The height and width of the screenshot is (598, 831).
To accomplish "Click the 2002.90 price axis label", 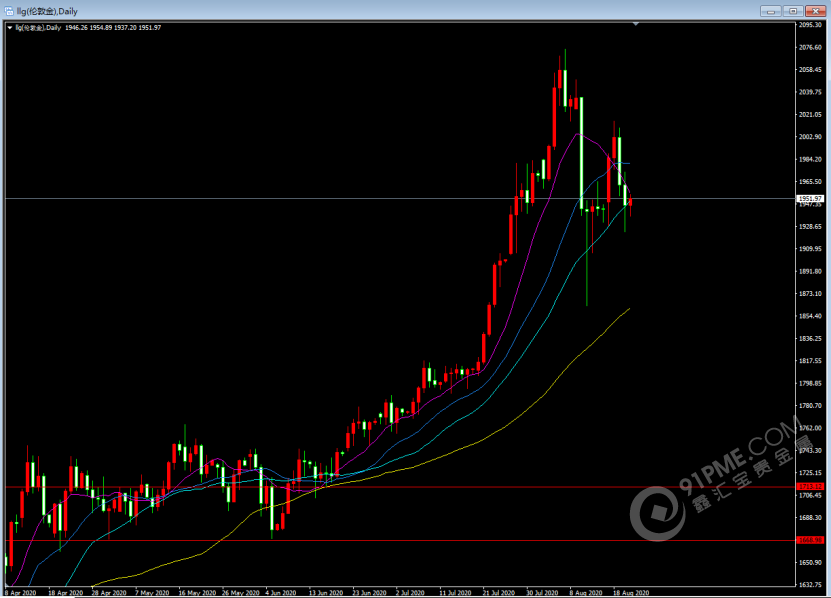I will pyautogui.click(x=810, y=137).
